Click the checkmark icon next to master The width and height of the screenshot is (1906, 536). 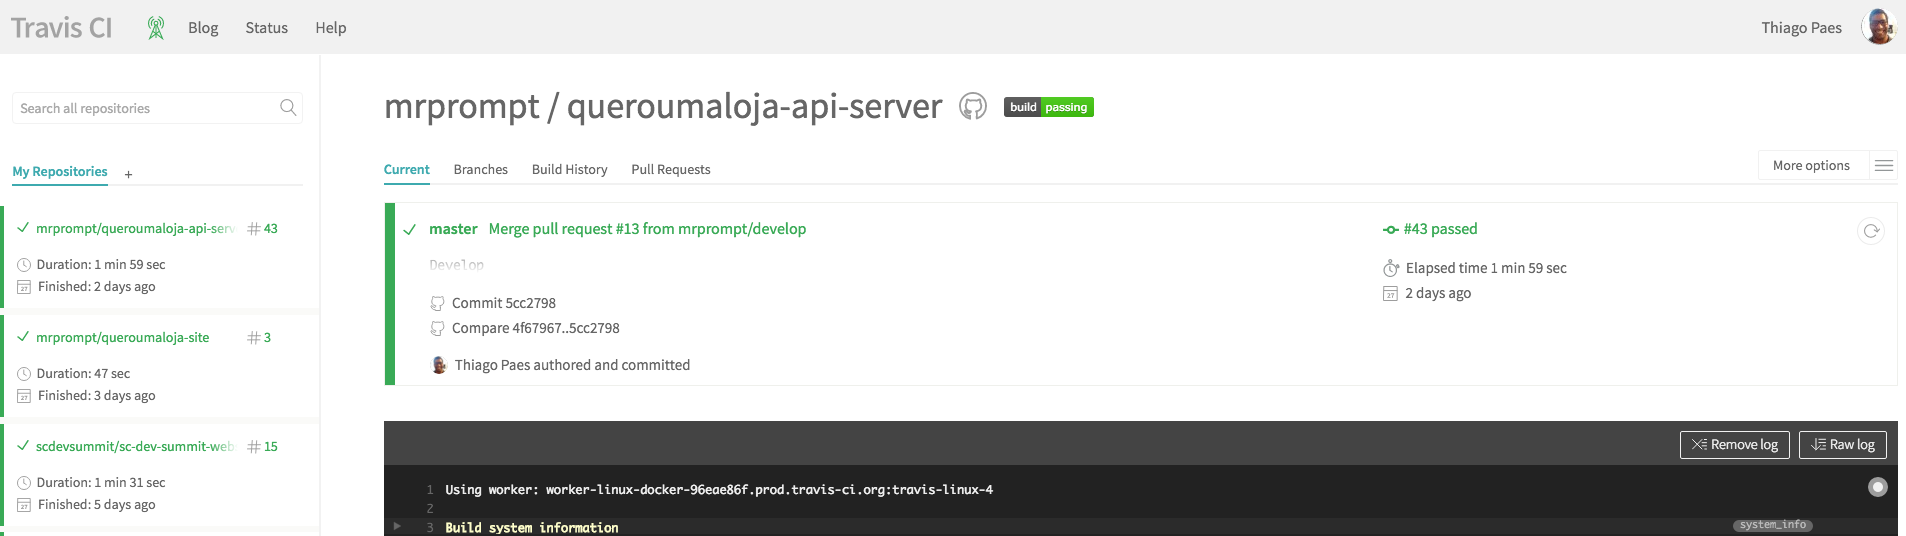409,229
